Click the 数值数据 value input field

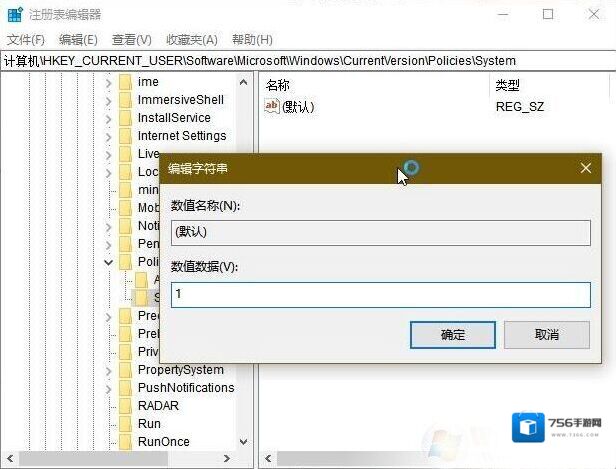381,295
